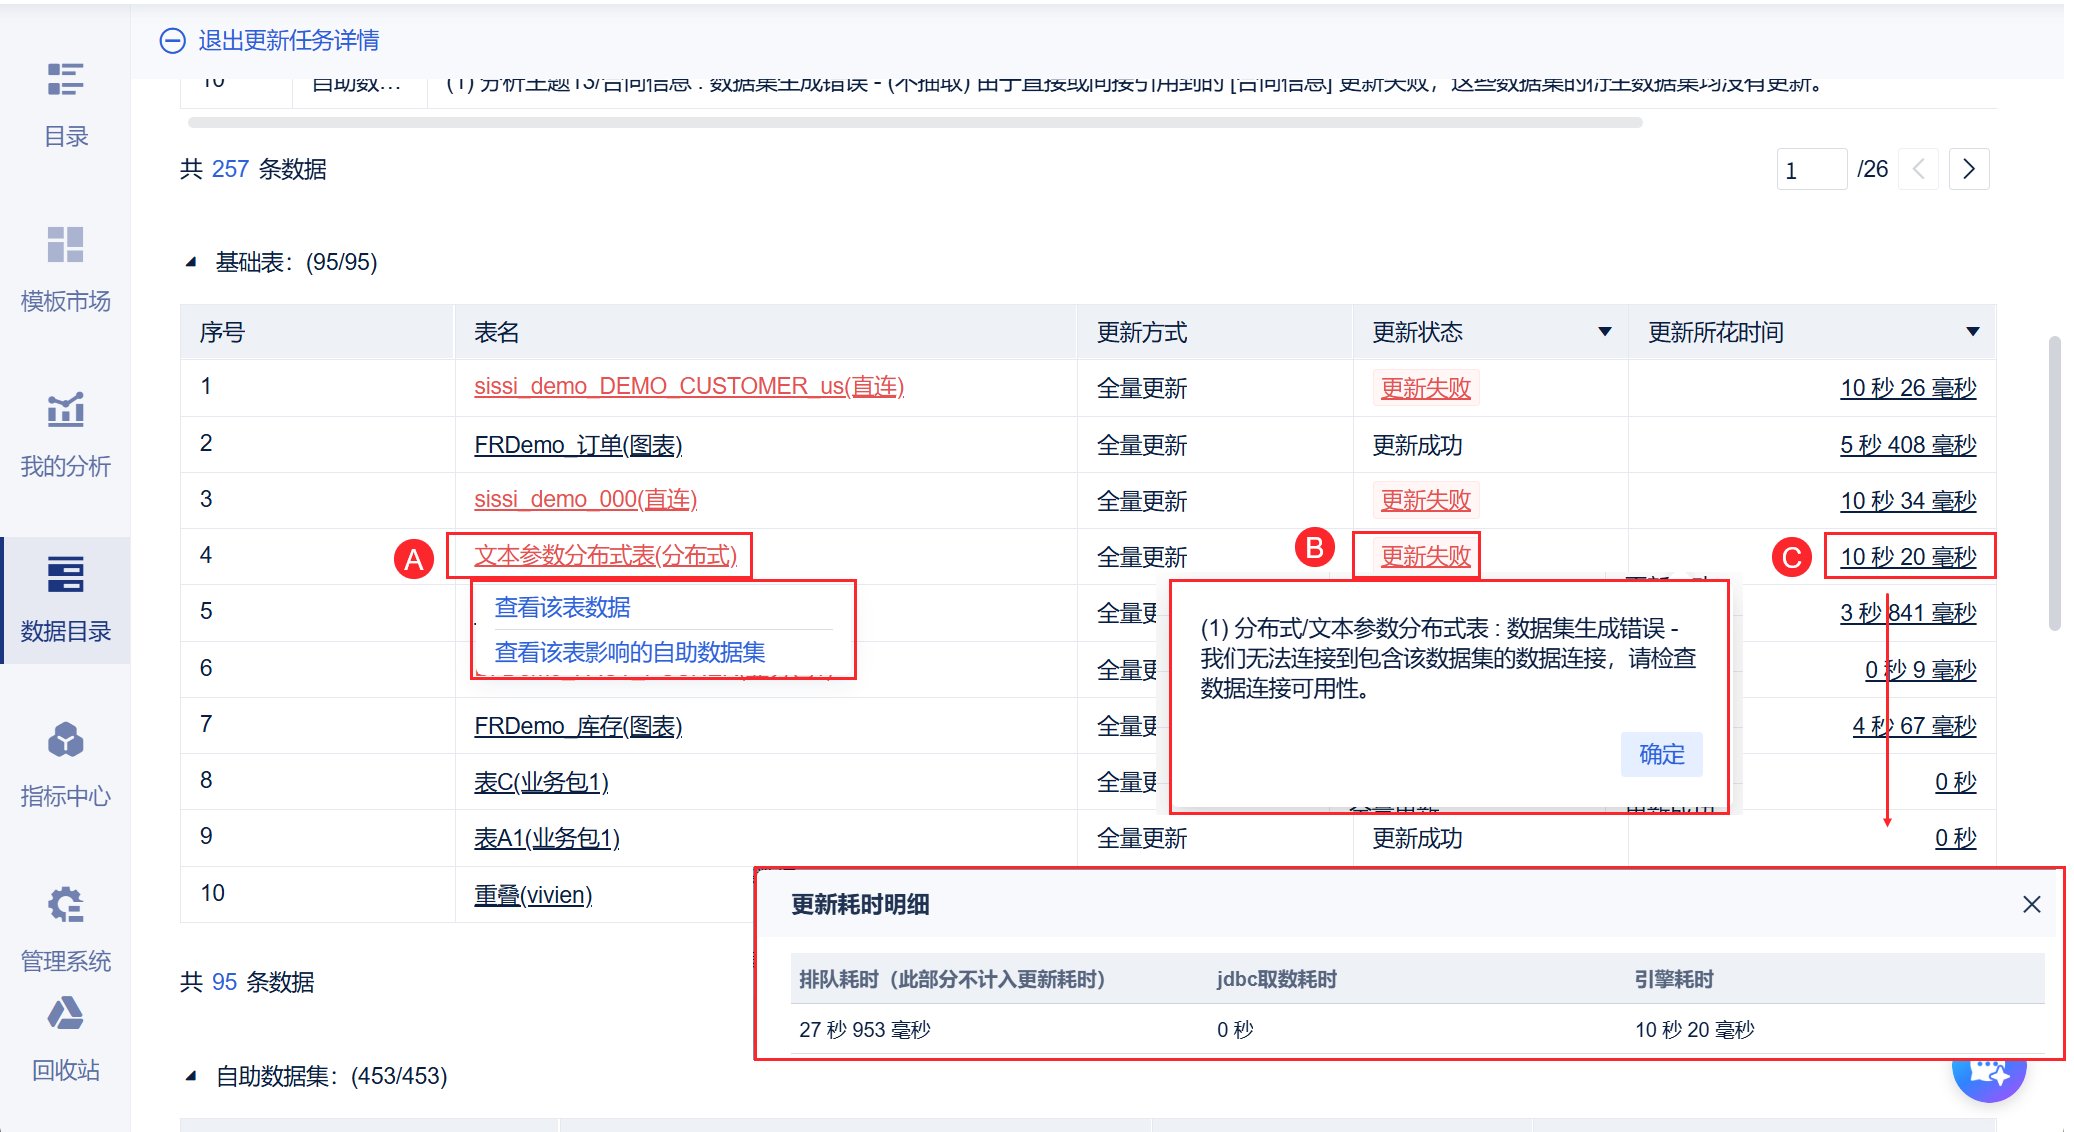Open 模板市场 in the sidebar

65,245
